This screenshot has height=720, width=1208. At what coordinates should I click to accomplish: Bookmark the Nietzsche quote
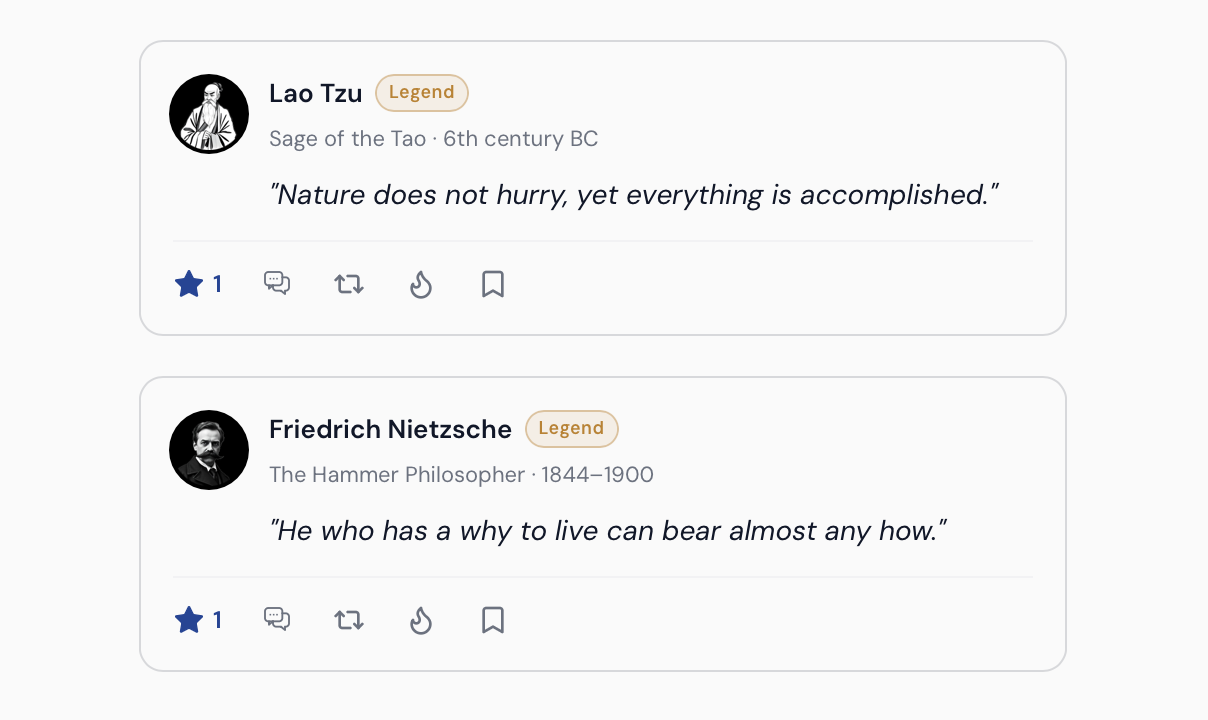[492, 621]
